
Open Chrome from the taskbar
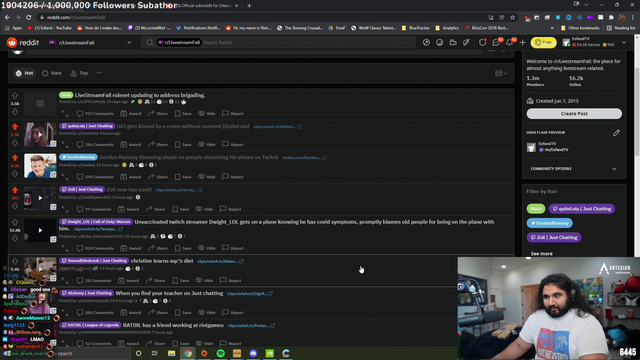click(188, 353)
